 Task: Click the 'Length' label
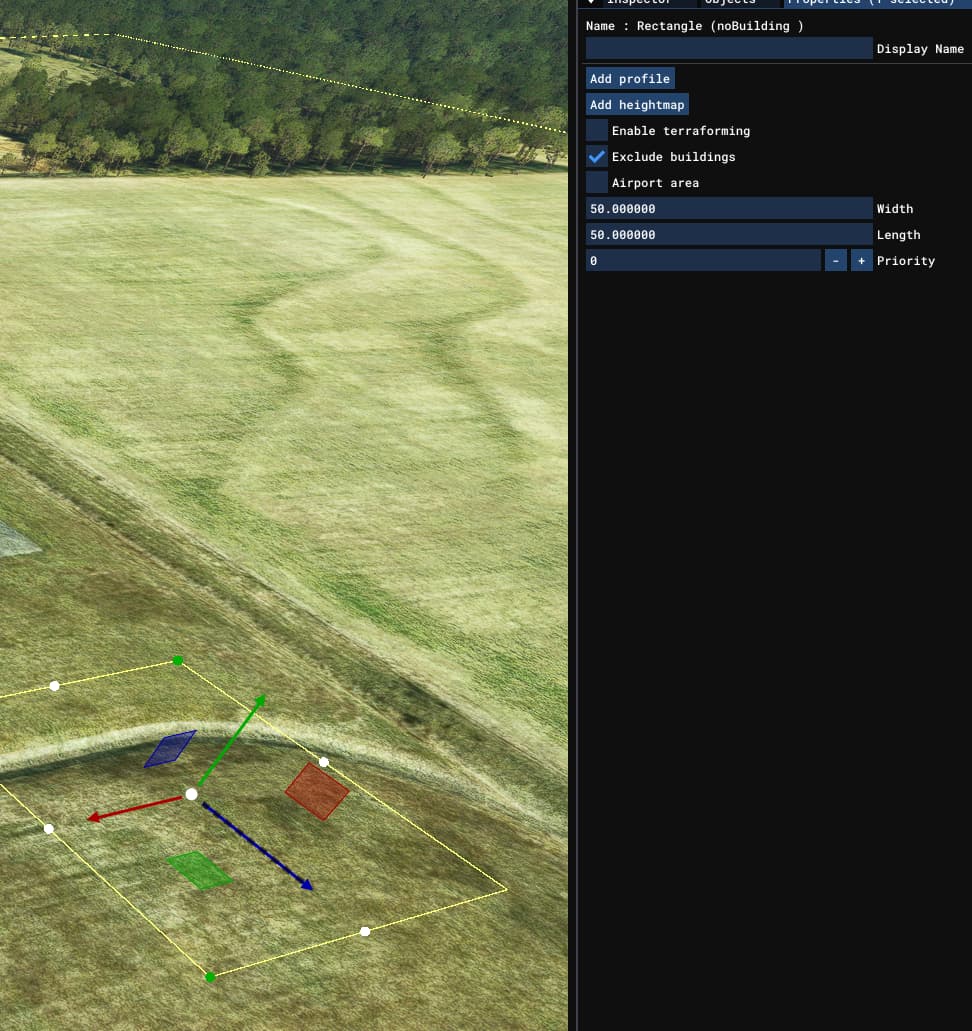pos(898,235)
